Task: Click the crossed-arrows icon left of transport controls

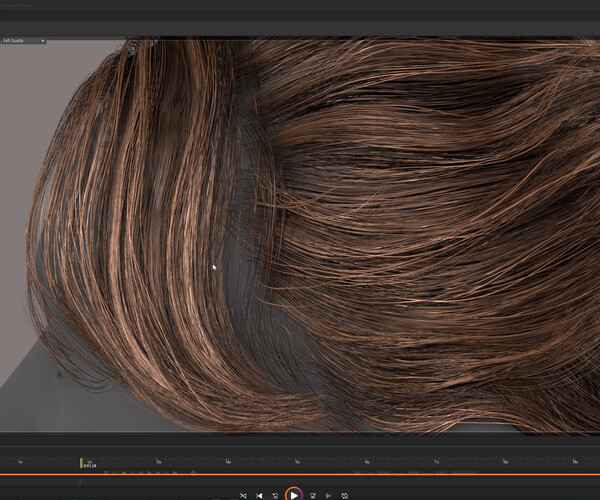Action: coord(243,494)
